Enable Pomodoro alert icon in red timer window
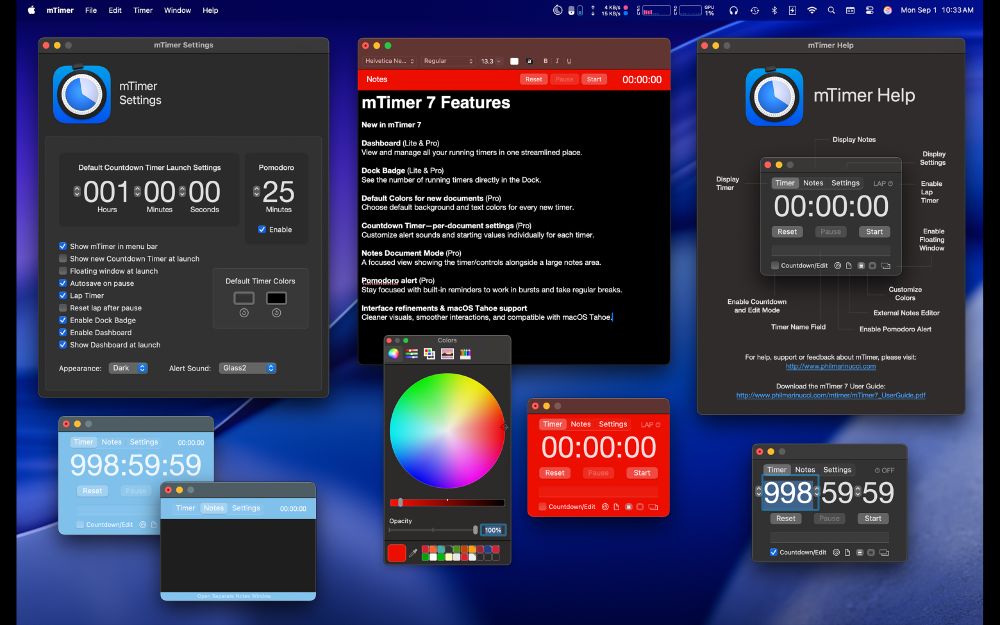 point(605,507)
